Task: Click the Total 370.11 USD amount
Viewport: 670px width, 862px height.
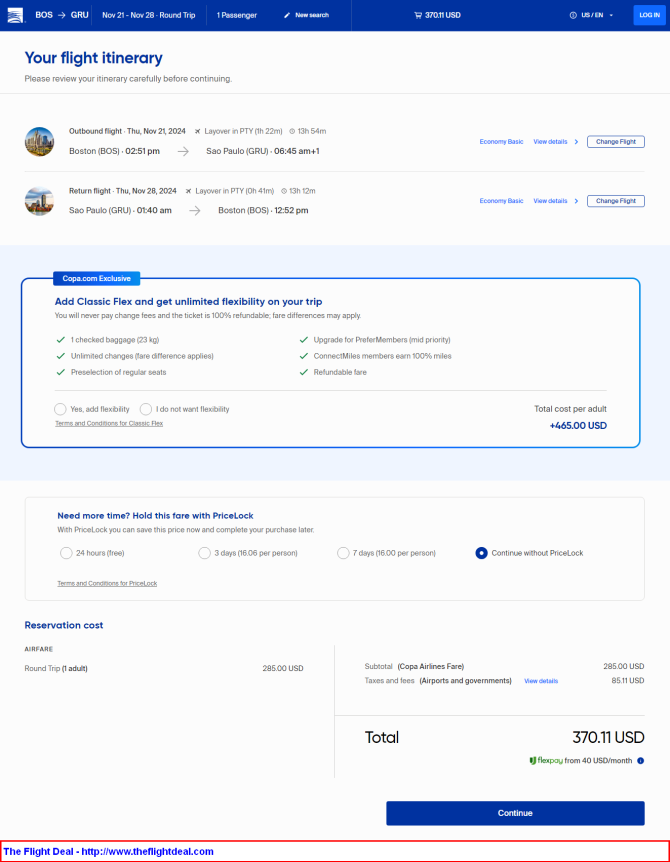Action: [x=608, y=737]
